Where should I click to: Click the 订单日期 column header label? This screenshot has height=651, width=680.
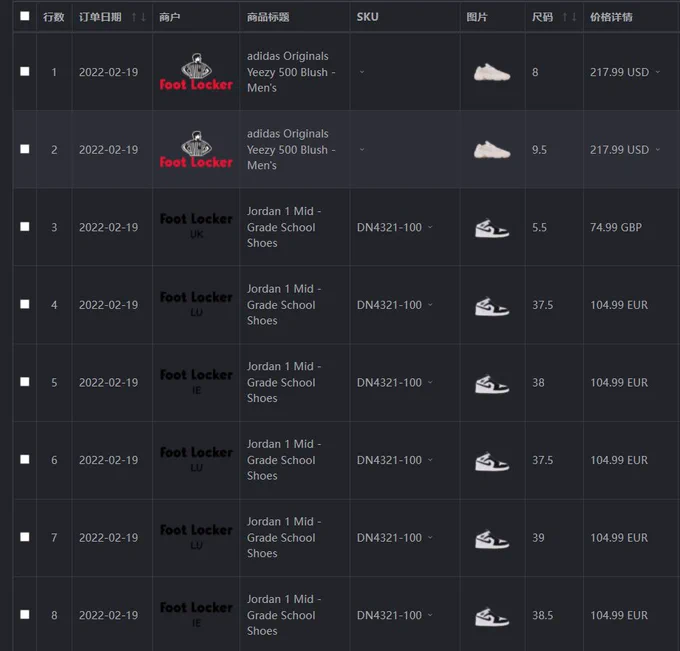click(100, 17)
